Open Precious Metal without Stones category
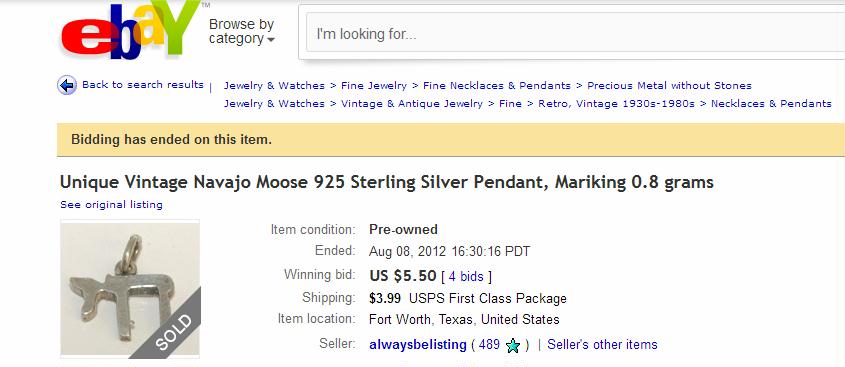This screenshot has height=367, width=845. 669,86
